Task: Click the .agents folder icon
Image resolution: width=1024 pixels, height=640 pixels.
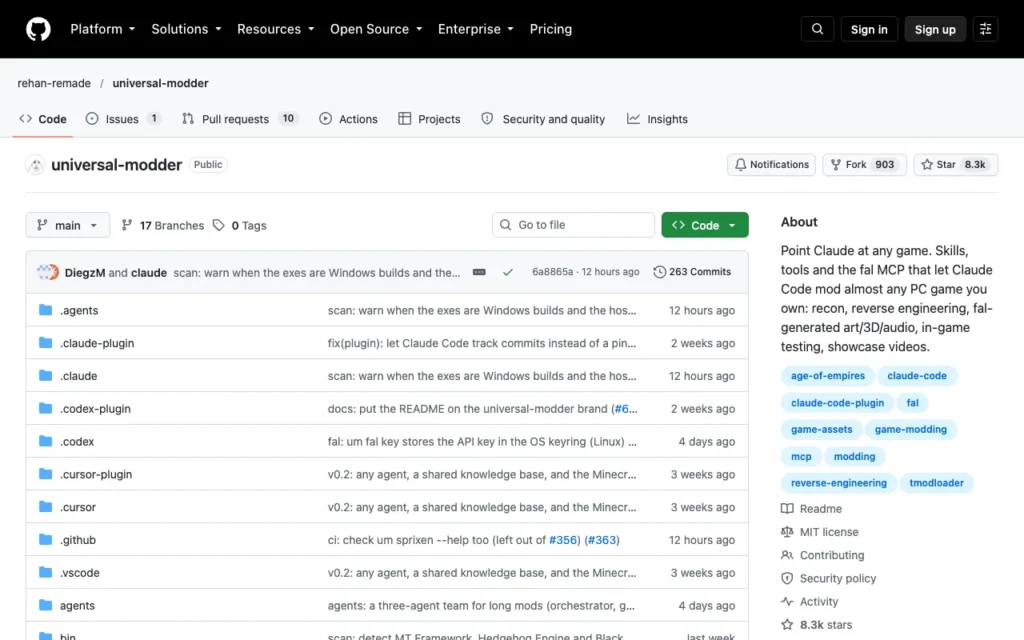Action: 45,310
